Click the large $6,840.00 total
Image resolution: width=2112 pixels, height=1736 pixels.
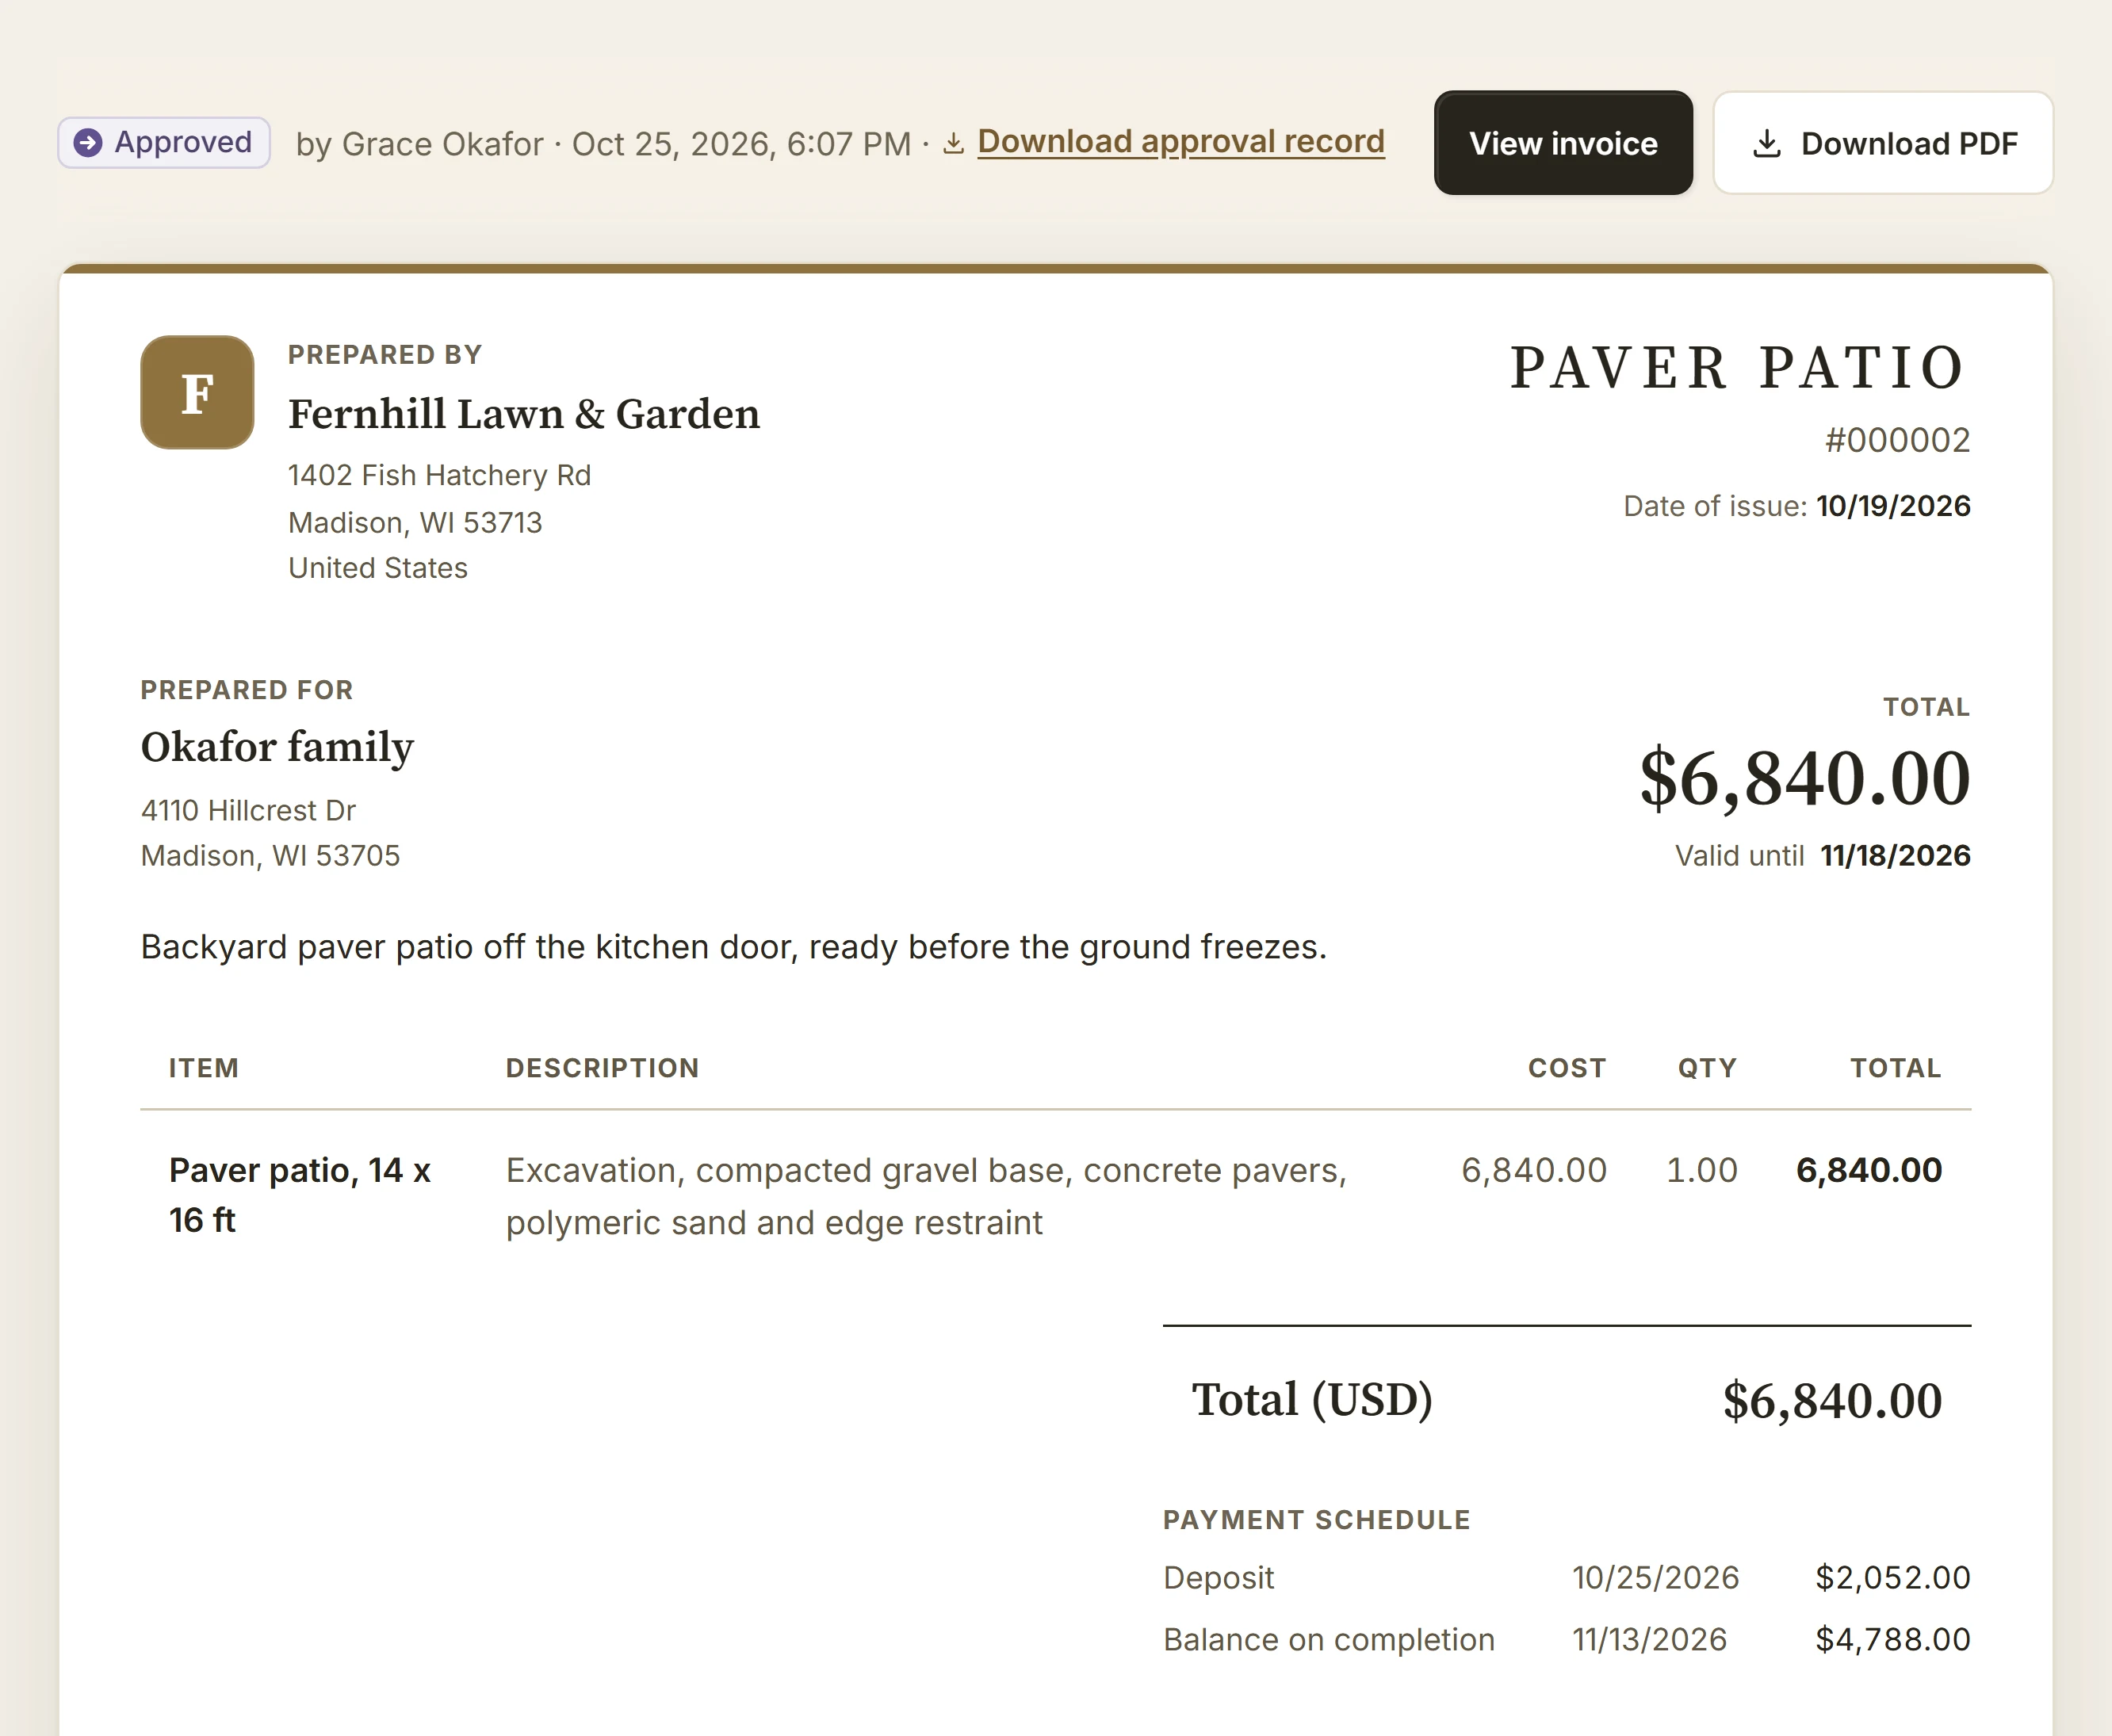(1805, 778)
